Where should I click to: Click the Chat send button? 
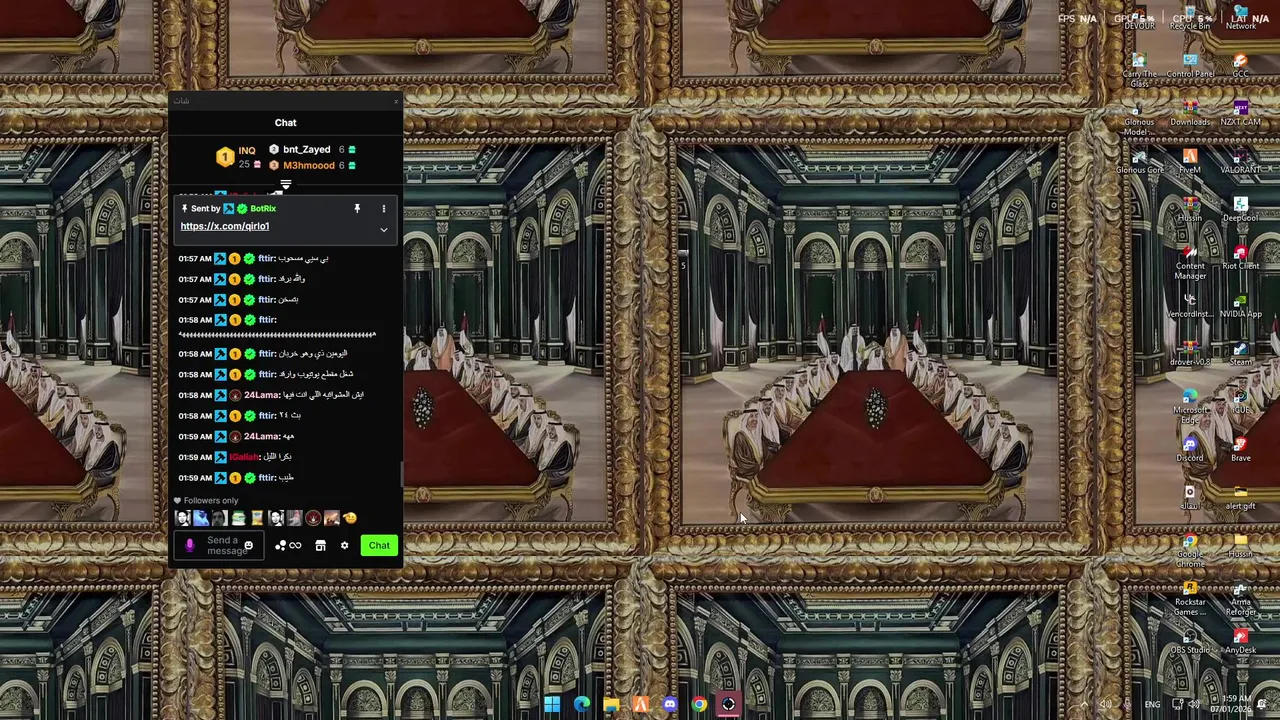pos(379,545)
